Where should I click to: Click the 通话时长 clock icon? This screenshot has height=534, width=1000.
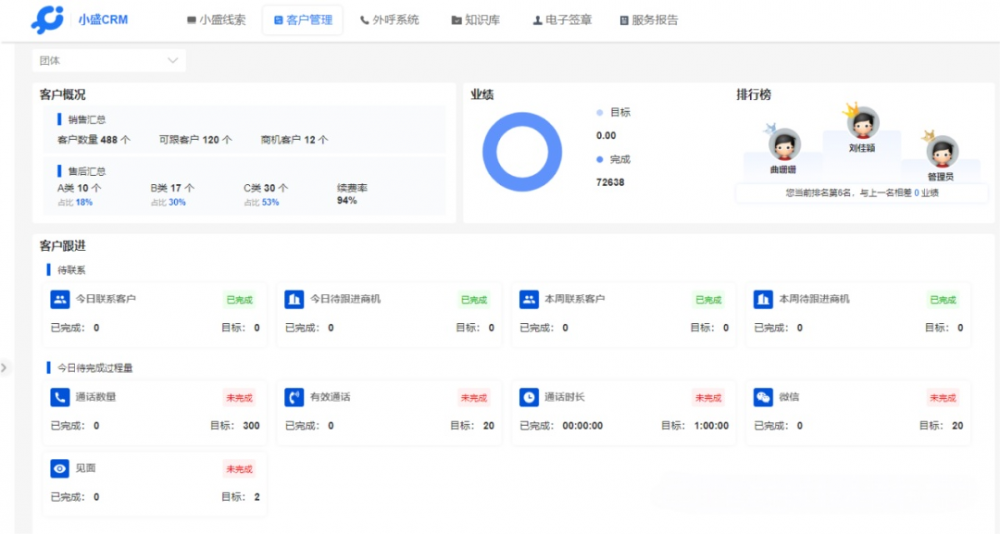click(529, 397)
